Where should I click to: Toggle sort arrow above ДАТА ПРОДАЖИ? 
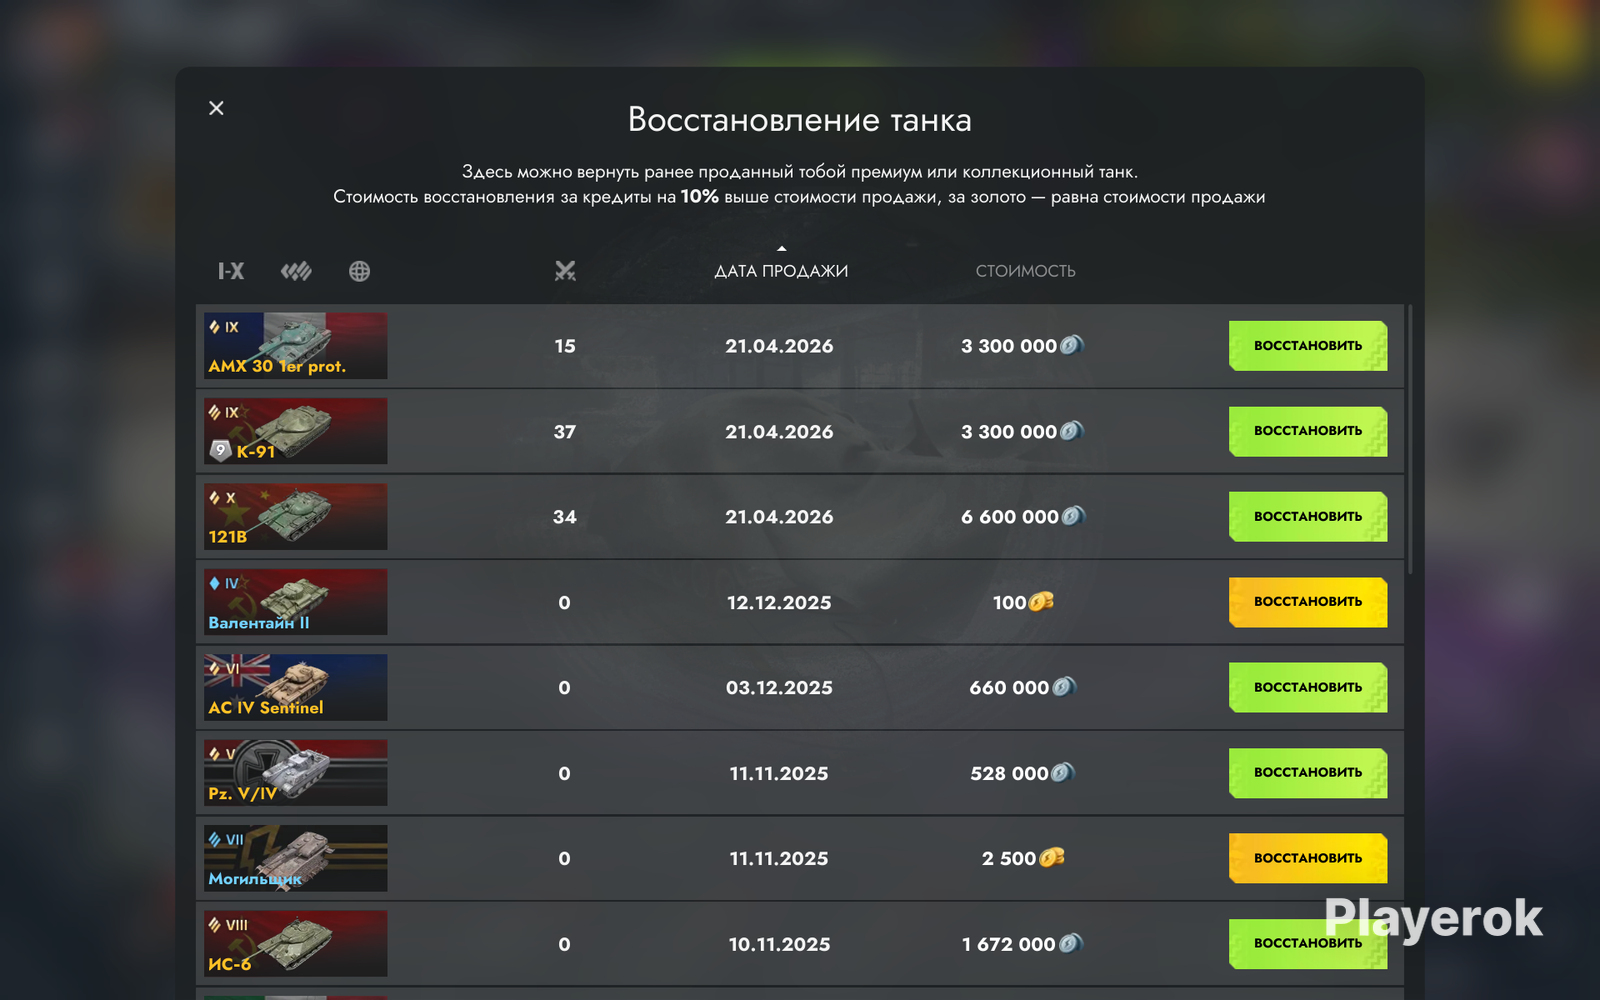click(x=782, y=248)
